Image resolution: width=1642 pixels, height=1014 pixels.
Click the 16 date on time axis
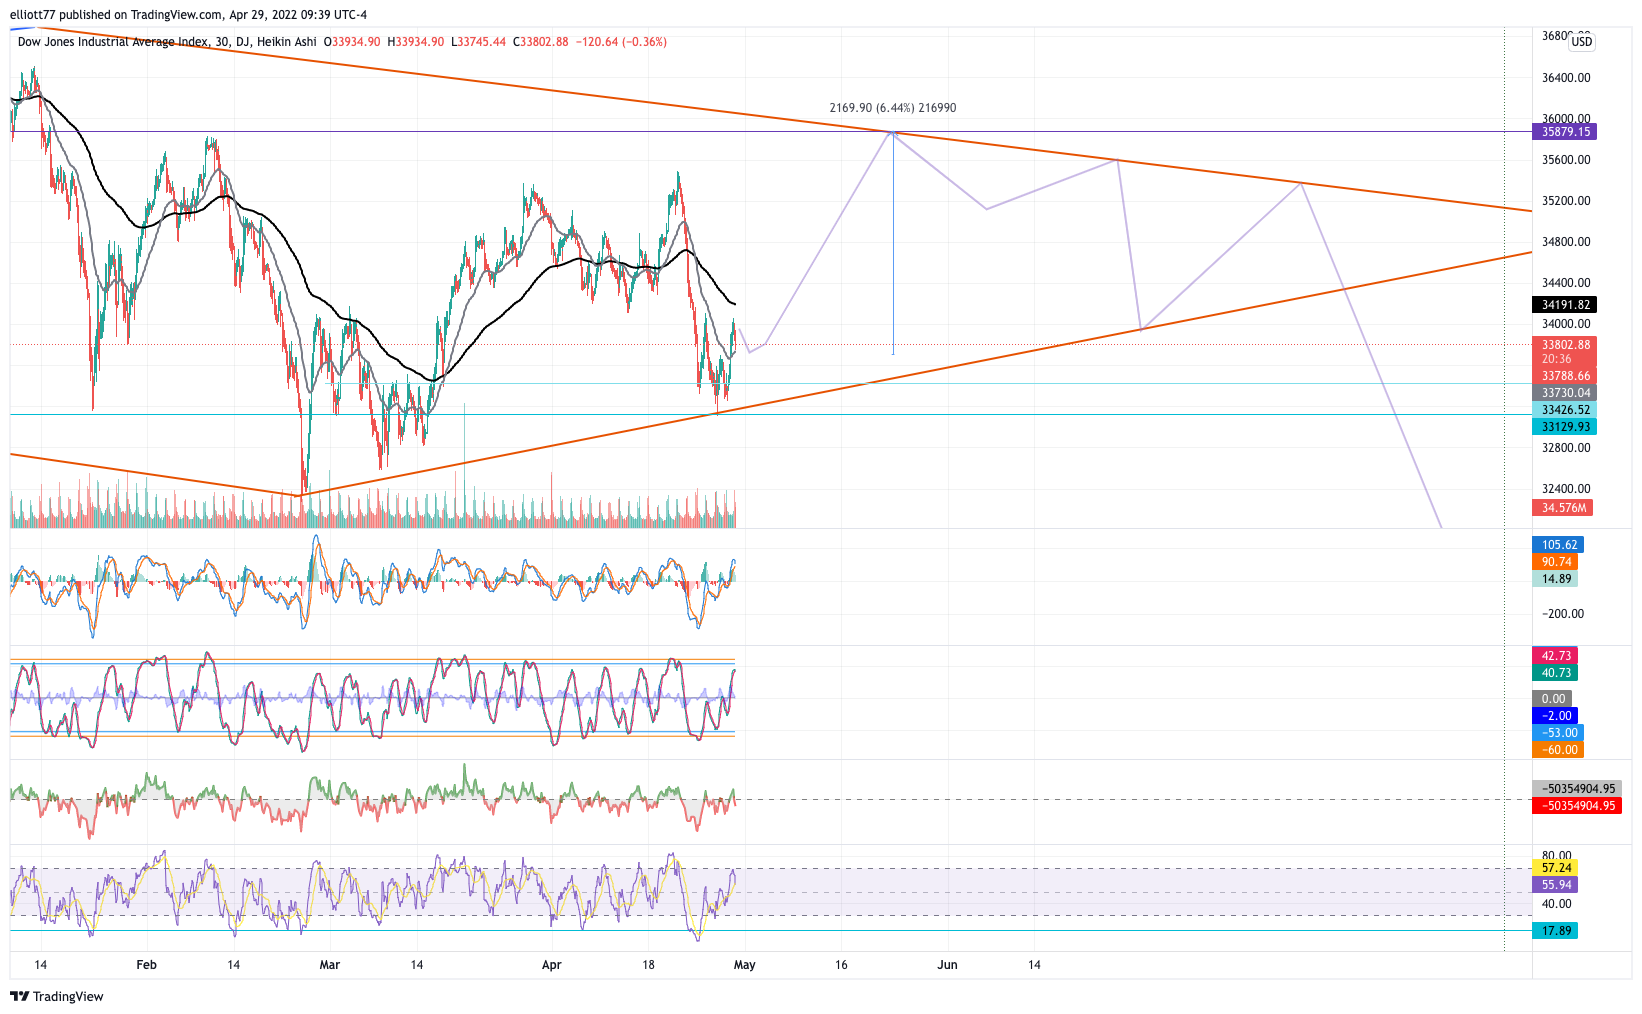coord(841,965)
